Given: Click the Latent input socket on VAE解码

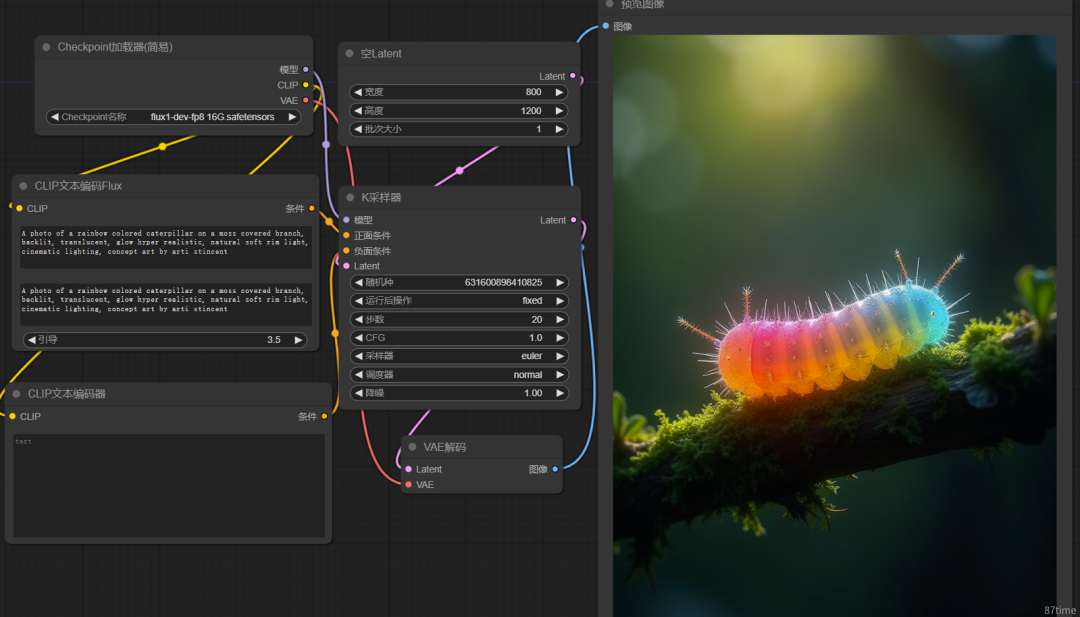Looking at the screenshot, I should 408,469.
